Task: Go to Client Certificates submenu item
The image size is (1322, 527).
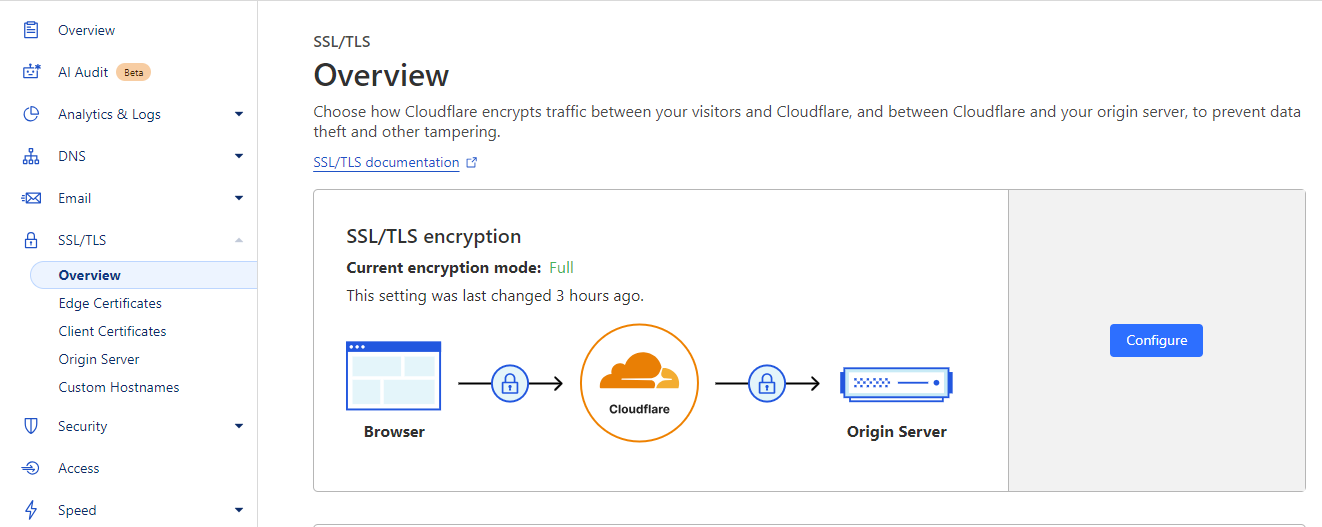Action: click(x=112, y=331)
